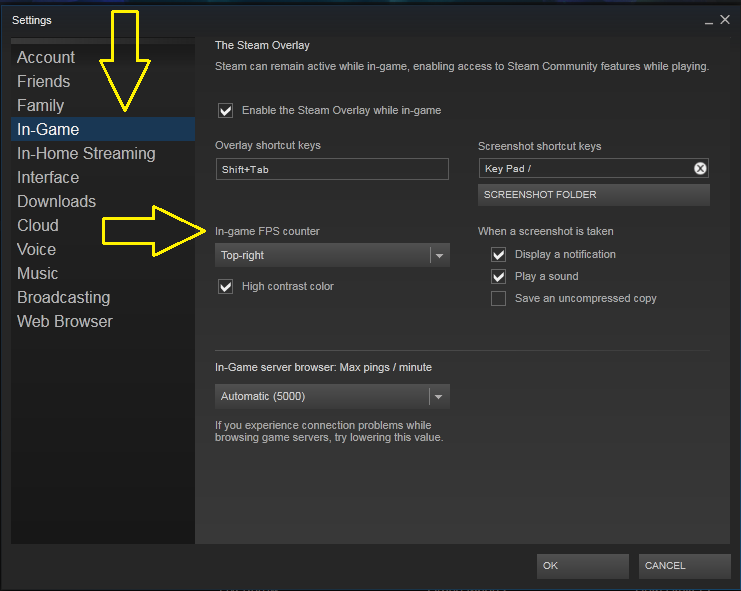Image resolution: width=741 pixels, height=591 pixels.
Task: Select In-Home Streaming in sidebar
Action: (86, 154)
